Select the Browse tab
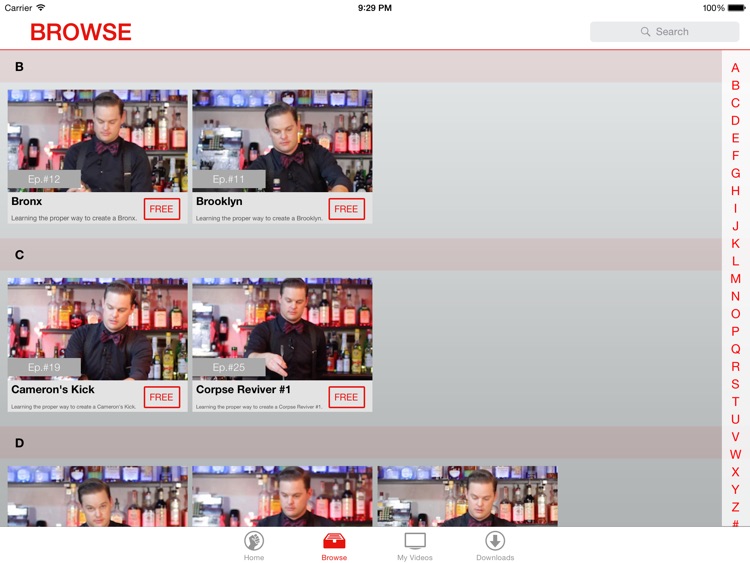 click(x=334, y=546)
